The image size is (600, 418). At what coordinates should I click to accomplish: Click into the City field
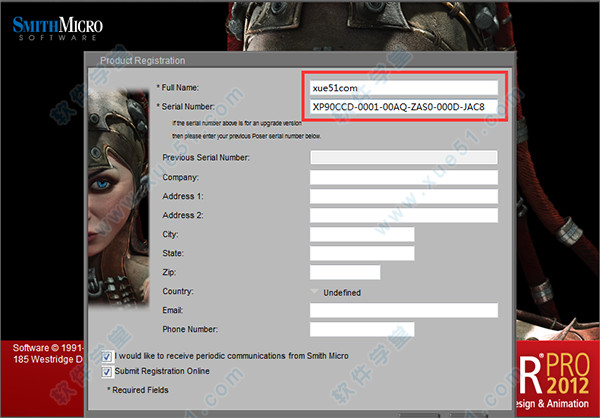362,234
